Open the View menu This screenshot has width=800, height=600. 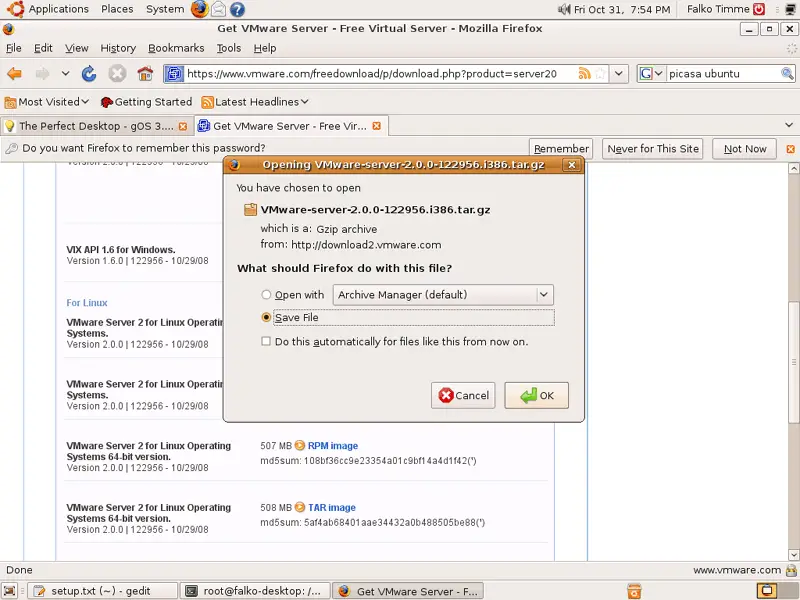(x=77, y=48)
